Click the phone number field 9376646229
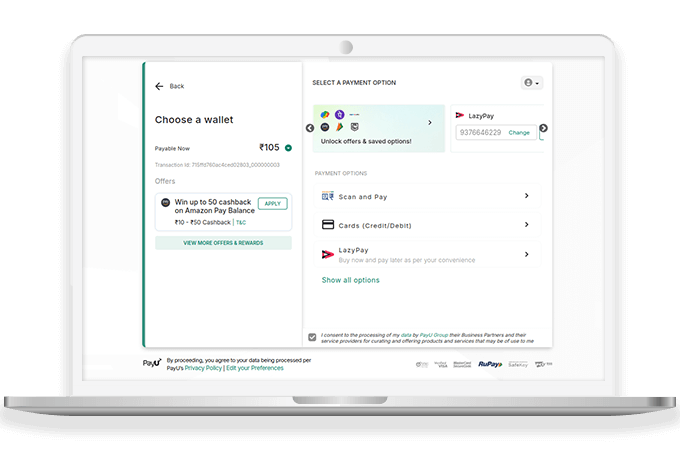The width and height of the screenshot is (680, 450). coord(481,132)
